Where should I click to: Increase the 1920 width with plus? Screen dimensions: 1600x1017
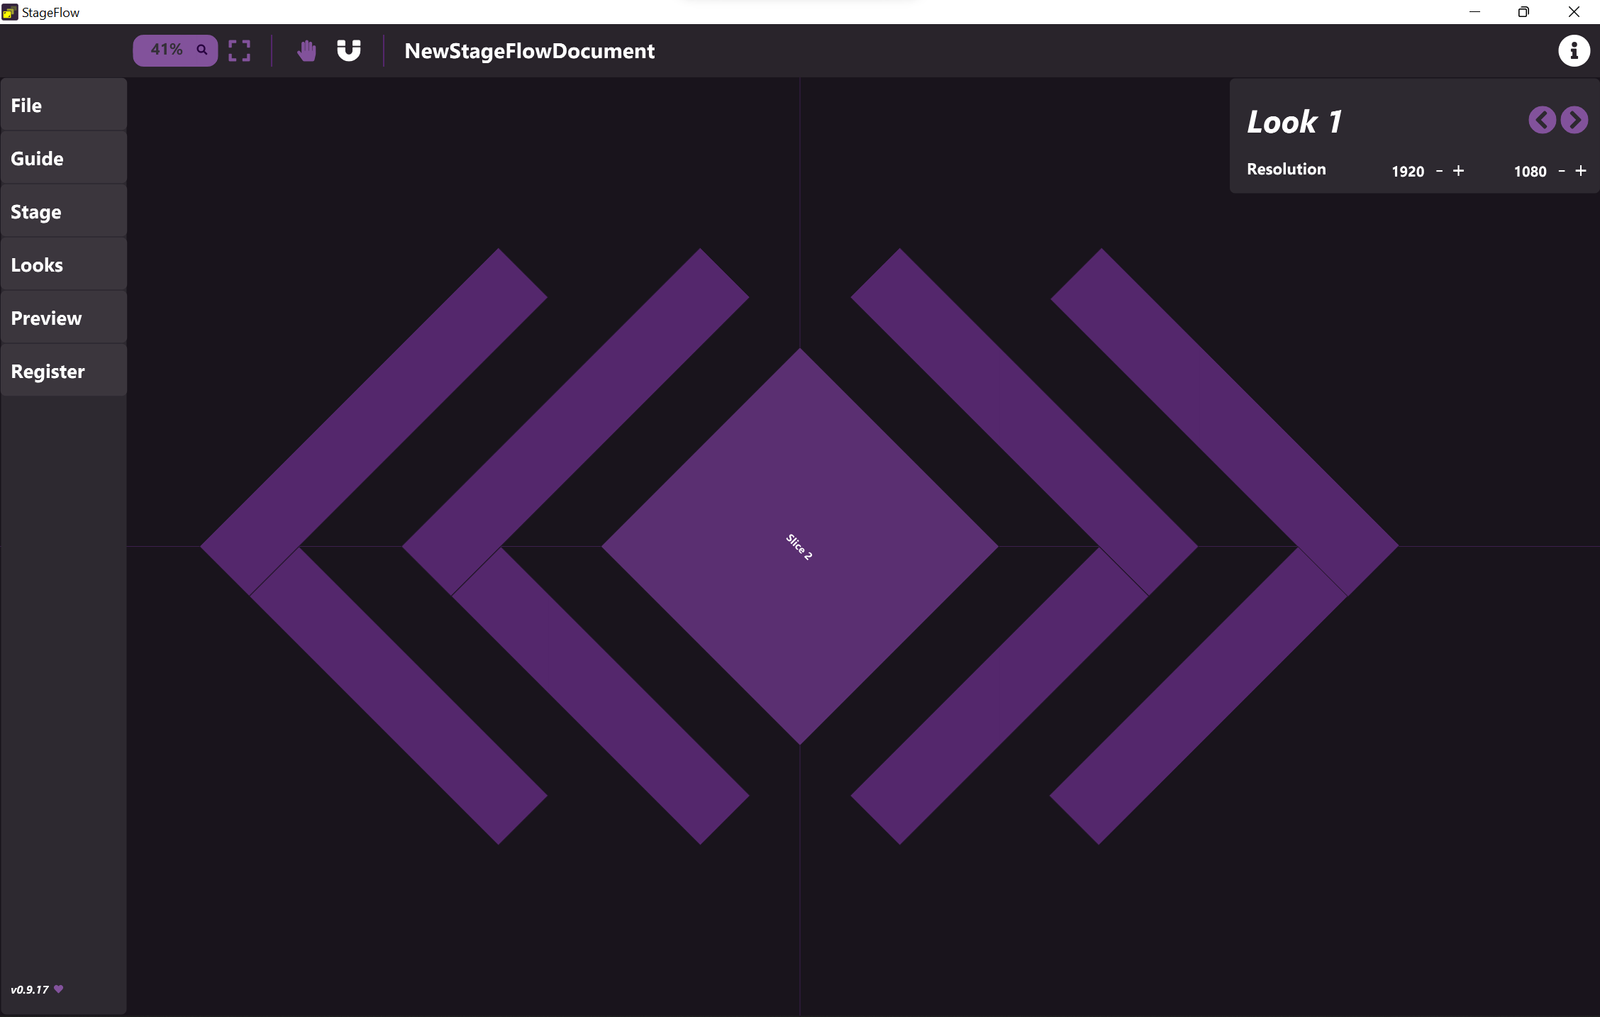coord(1458,171)
